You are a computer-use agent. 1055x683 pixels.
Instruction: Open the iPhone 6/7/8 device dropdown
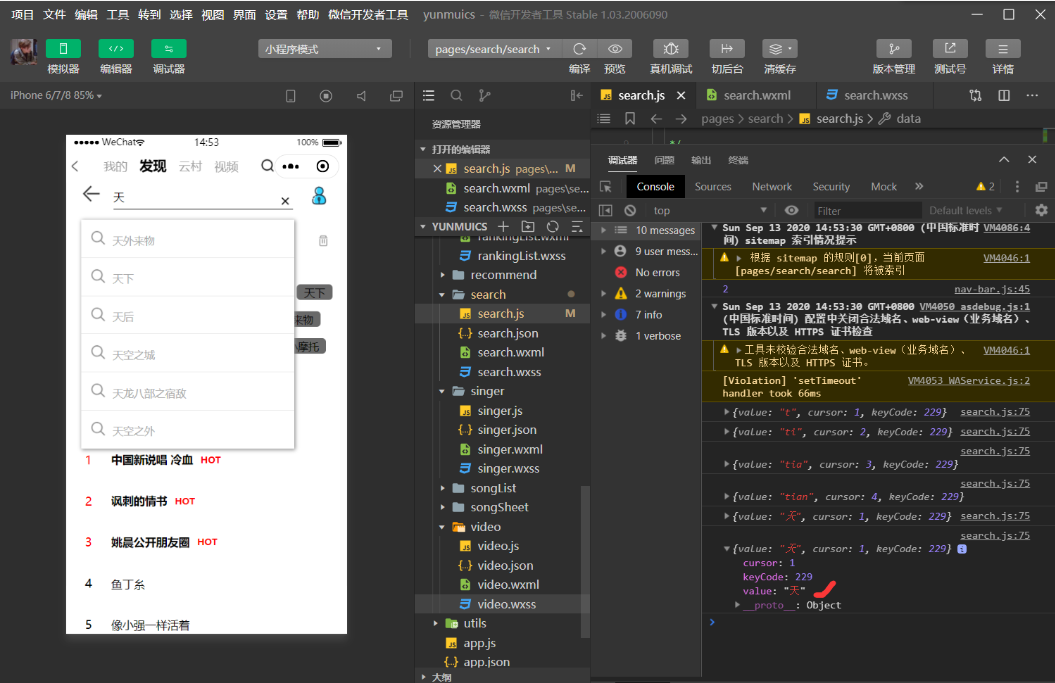56,96
